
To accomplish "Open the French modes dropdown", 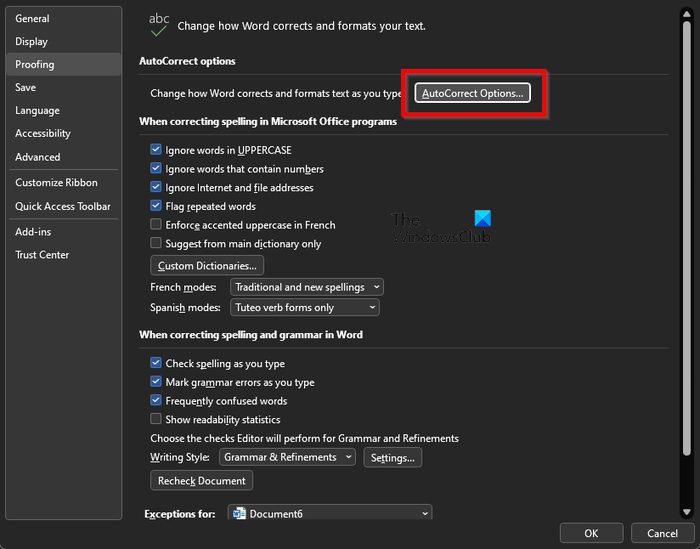I will pos(306,287).
